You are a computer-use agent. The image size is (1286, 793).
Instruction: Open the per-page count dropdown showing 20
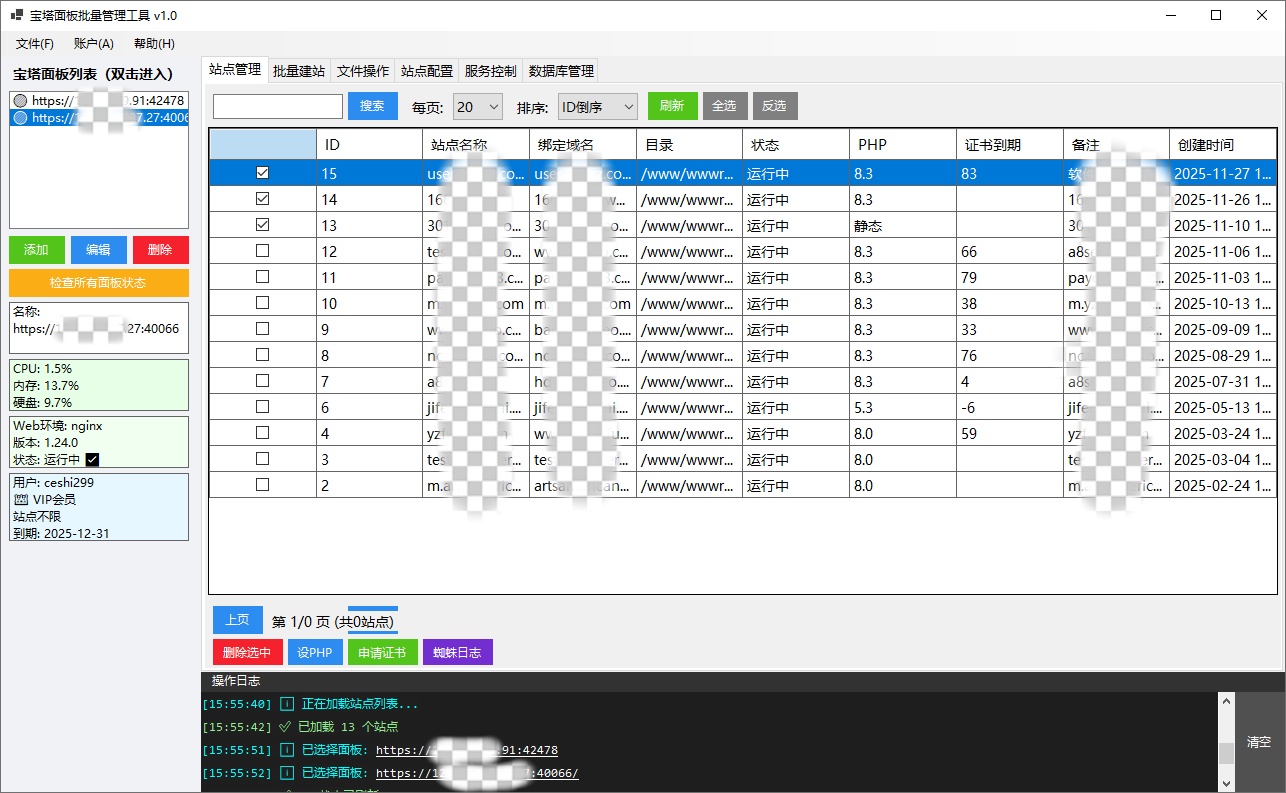pos(478,106)
